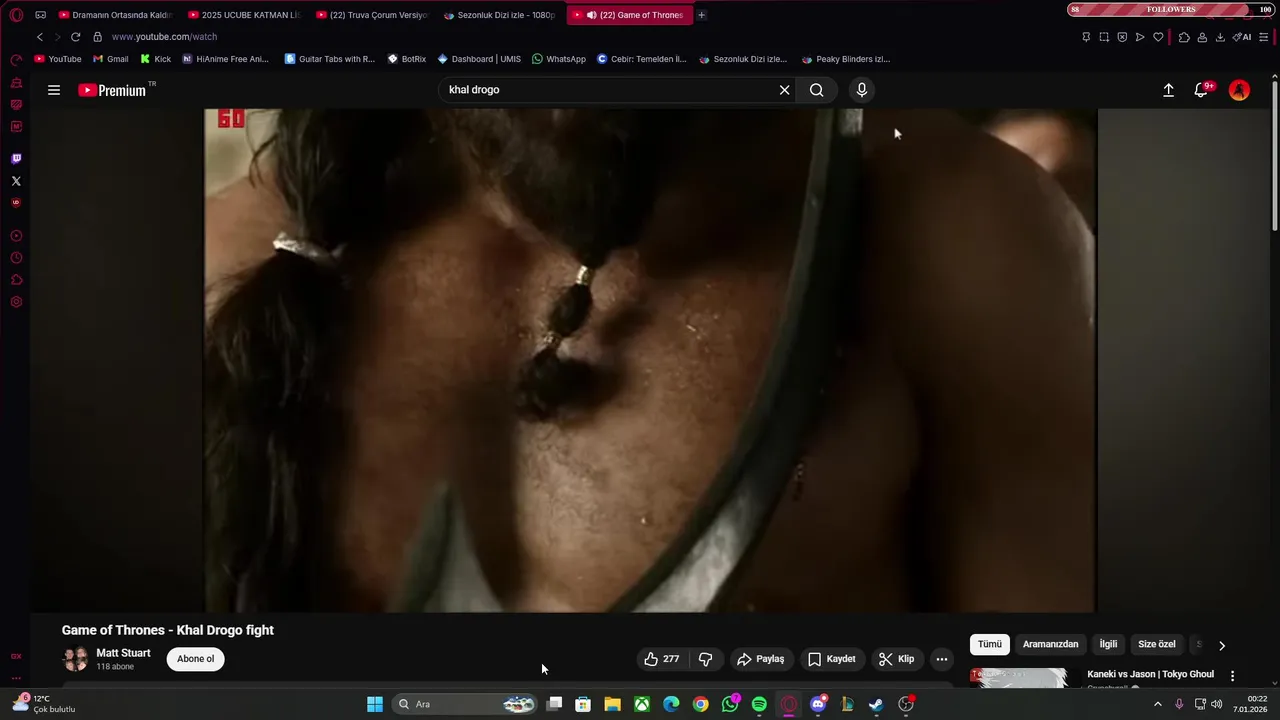
Task: Open Opera tab islands workspace icon
Action: [40, 15]
